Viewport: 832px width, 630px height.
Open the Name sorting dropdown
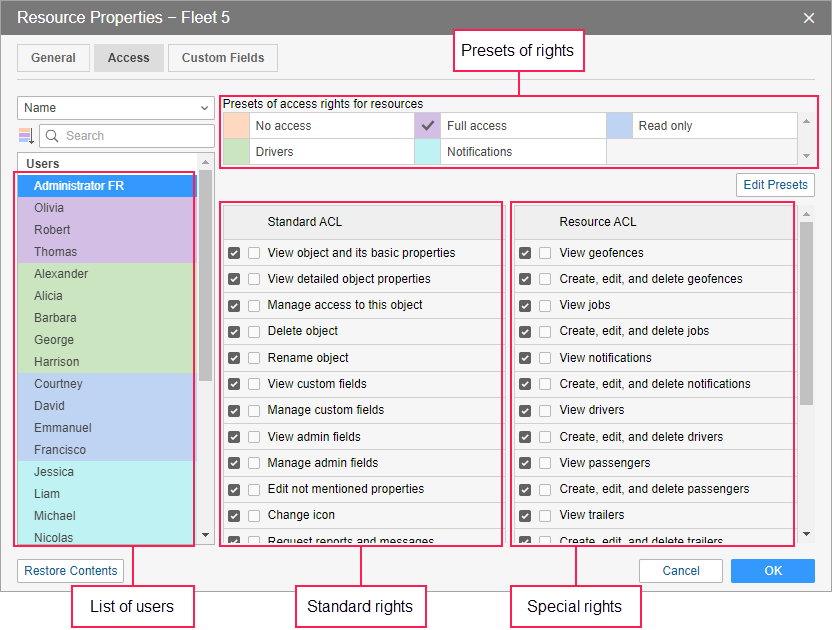coord(115,108)
